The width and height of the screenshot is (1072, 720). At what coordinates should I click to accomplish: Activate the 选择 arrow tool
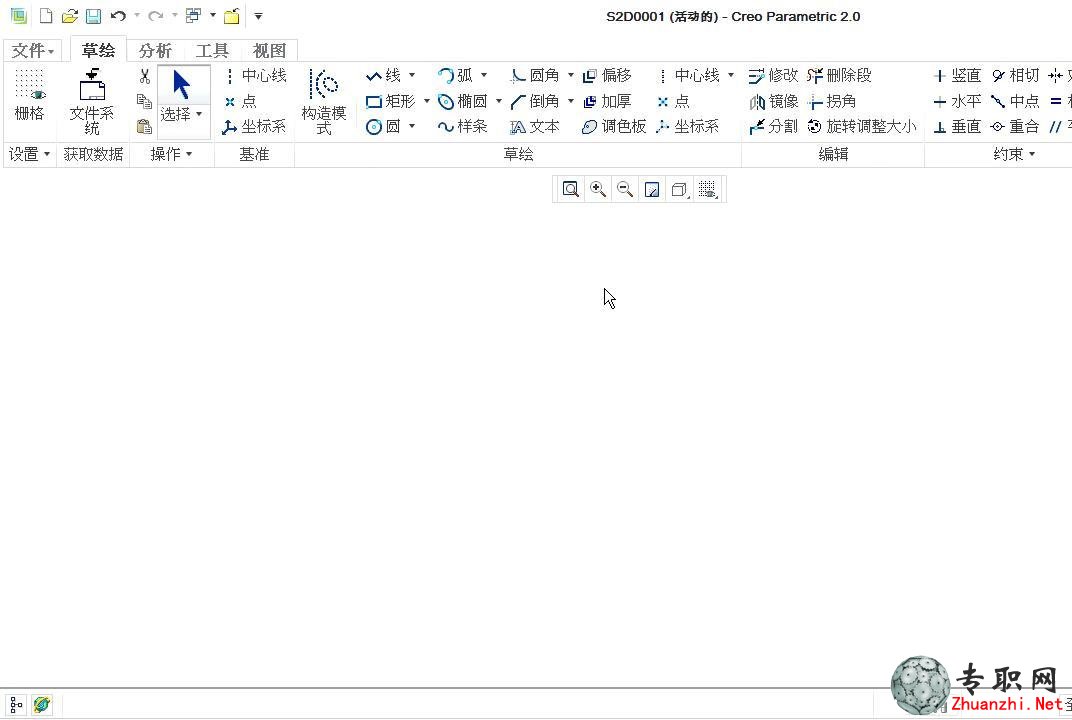pos(182,85)
